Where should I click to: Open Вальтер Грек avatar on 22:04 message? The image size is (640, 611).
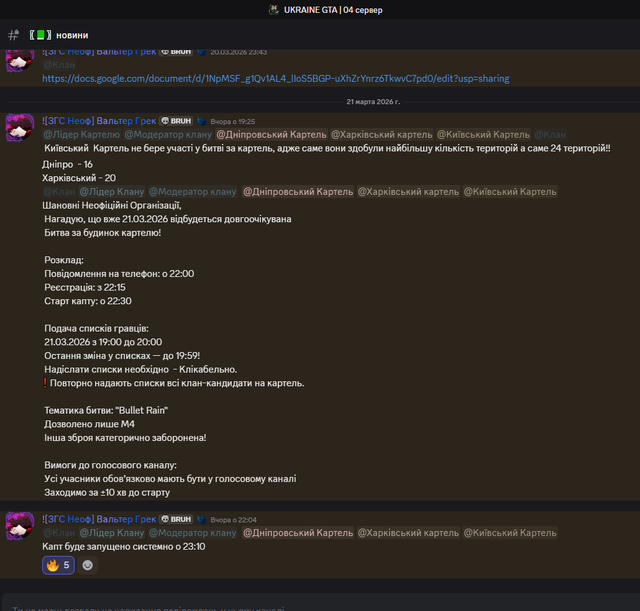coord(20,526)
